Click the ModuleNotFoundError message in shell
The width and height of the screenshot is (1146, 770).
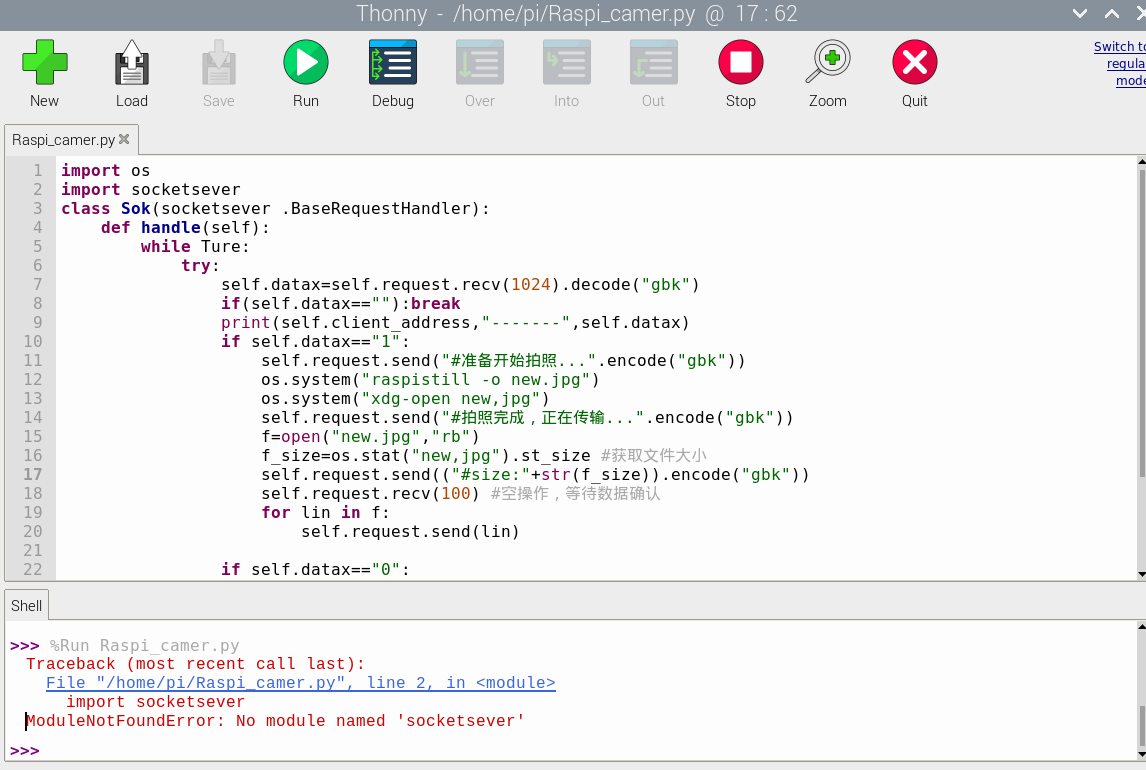coord(275,720)
